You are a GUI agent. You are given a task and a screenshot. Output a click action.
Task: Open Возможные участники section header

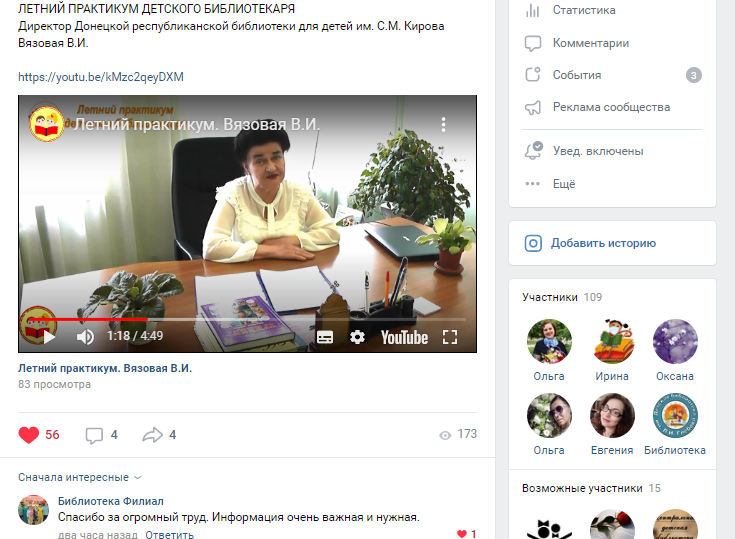(582, 488)
